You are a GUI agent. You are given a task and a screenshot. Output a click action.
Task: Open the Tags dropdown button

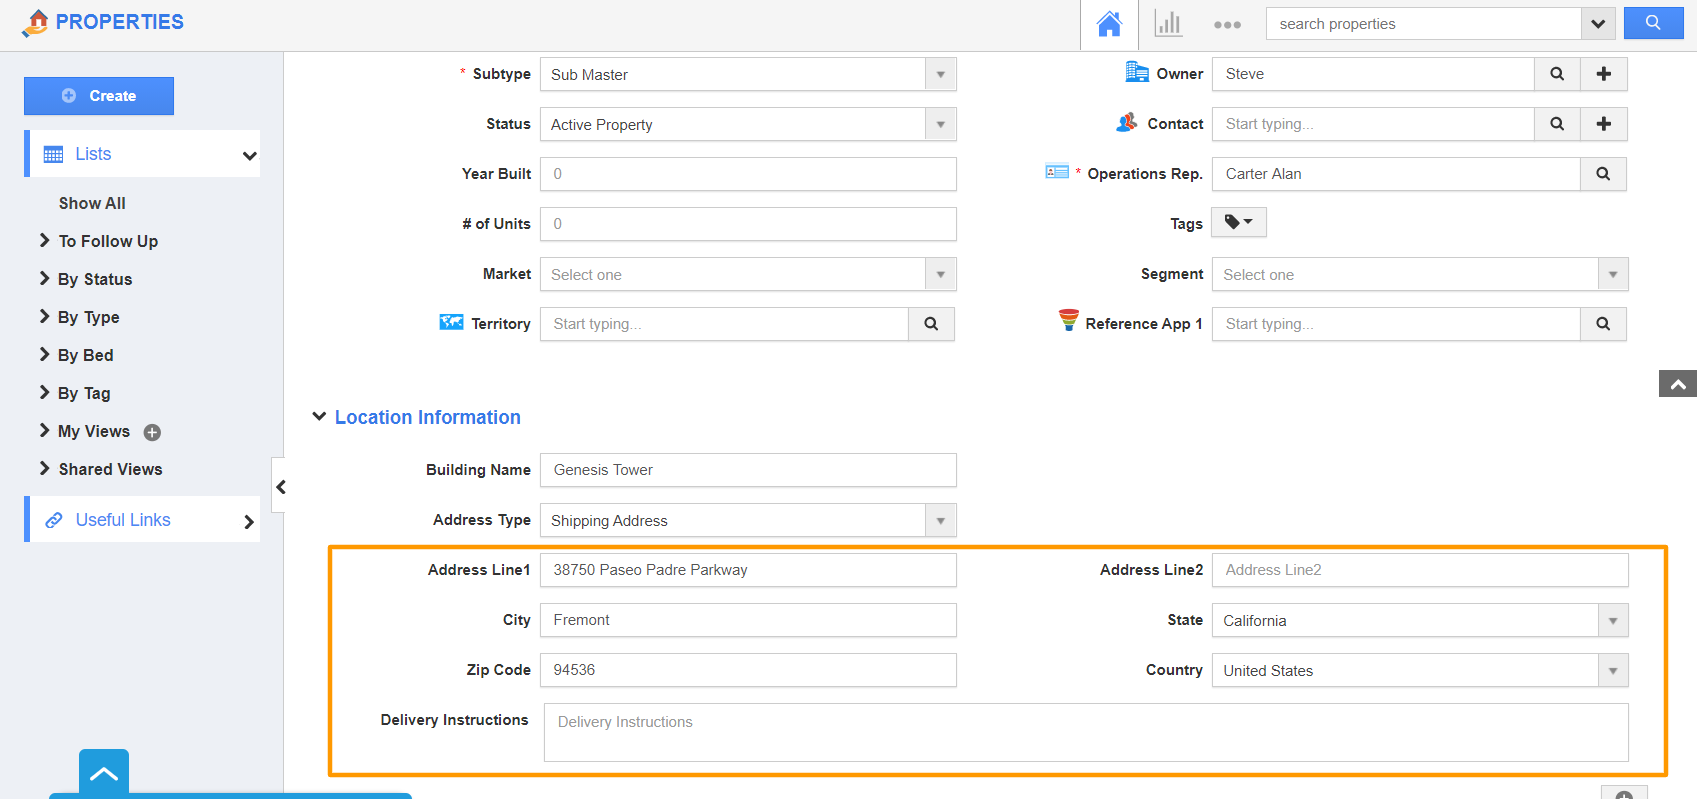click(x=1238, y=222)
